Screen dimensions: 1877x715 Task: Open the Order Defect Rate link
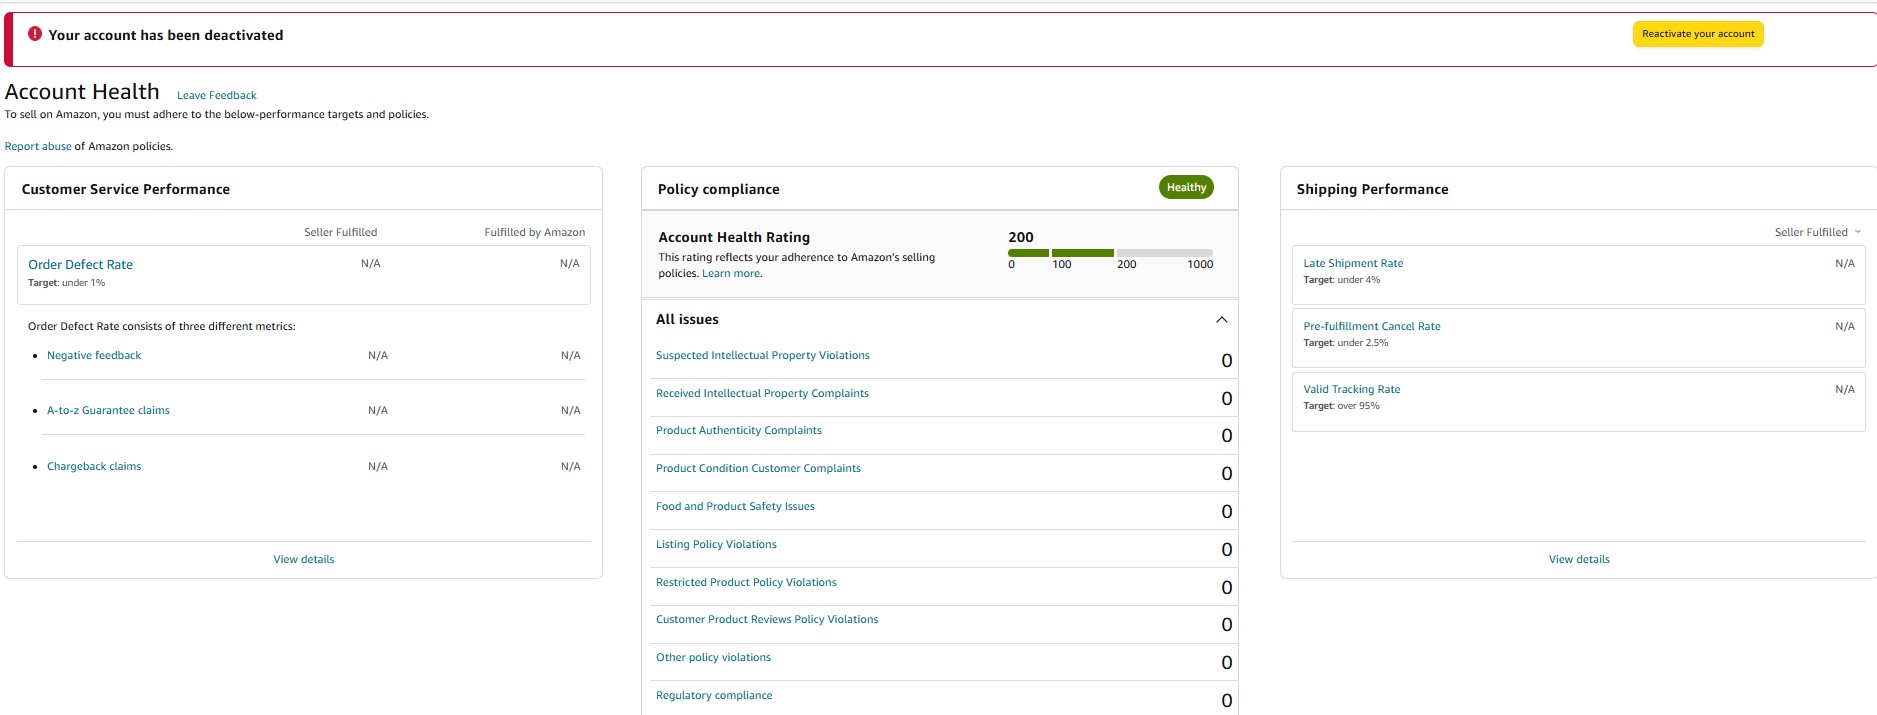[x=80, y=265]
